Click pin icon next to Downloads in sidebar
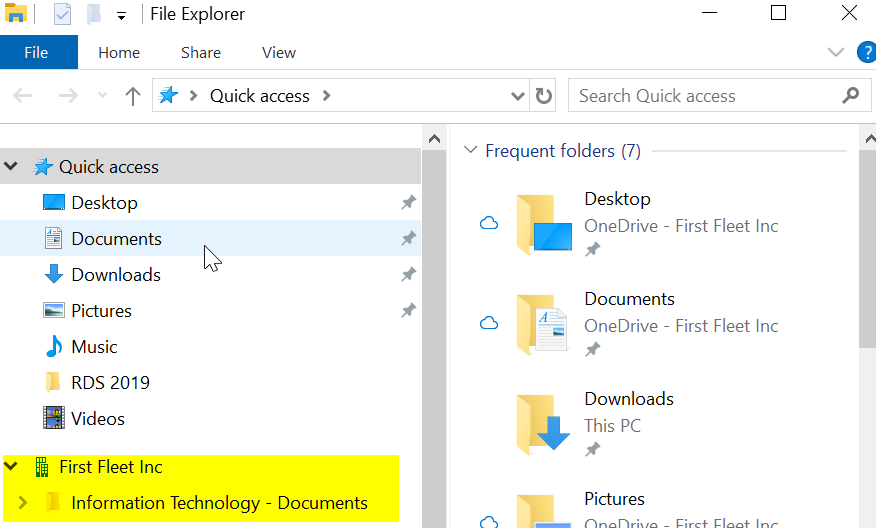The height and width of the screenshot is (528, 876). 408,274
